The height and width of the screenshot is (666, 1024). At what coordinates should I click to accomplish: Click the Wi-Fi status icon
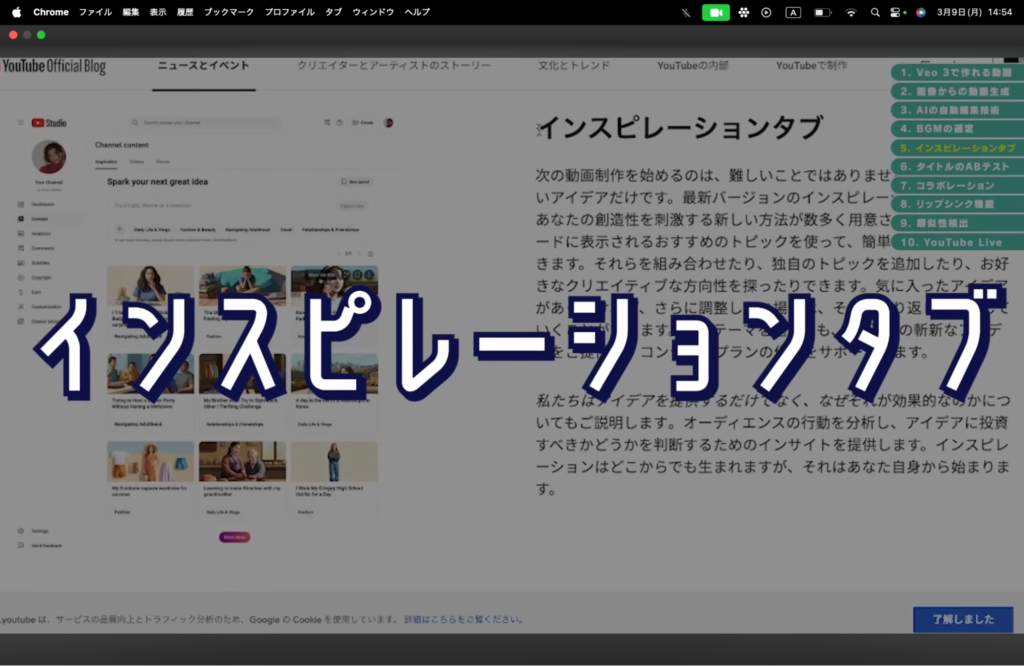(x=851, y=12)
